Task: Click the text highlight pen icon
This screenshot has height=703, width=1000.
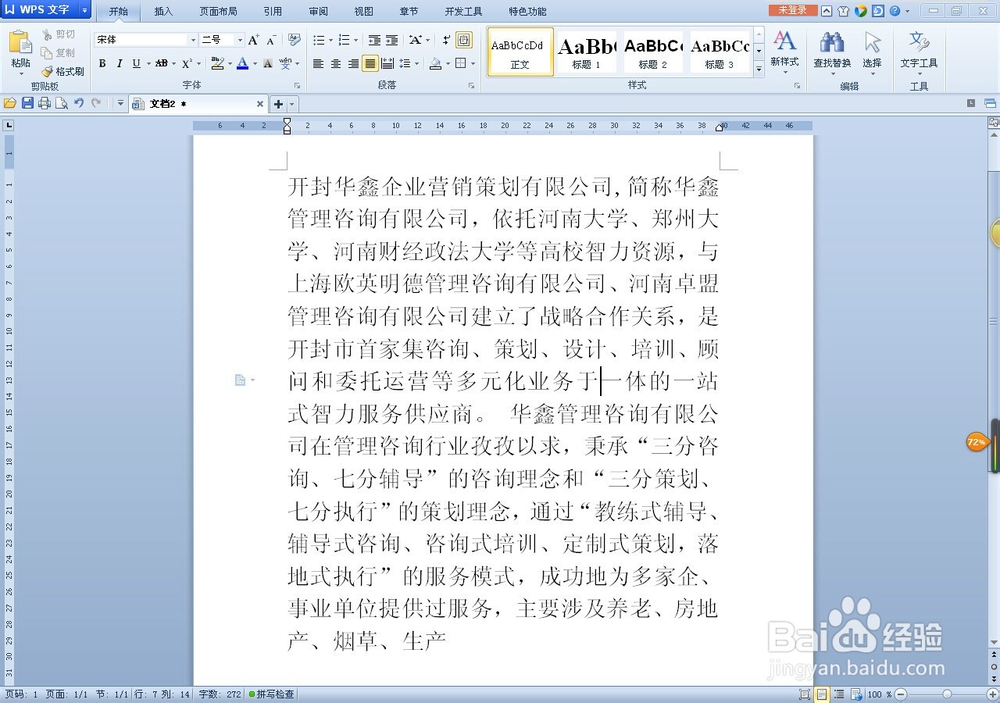Action: tap(217, 63)
